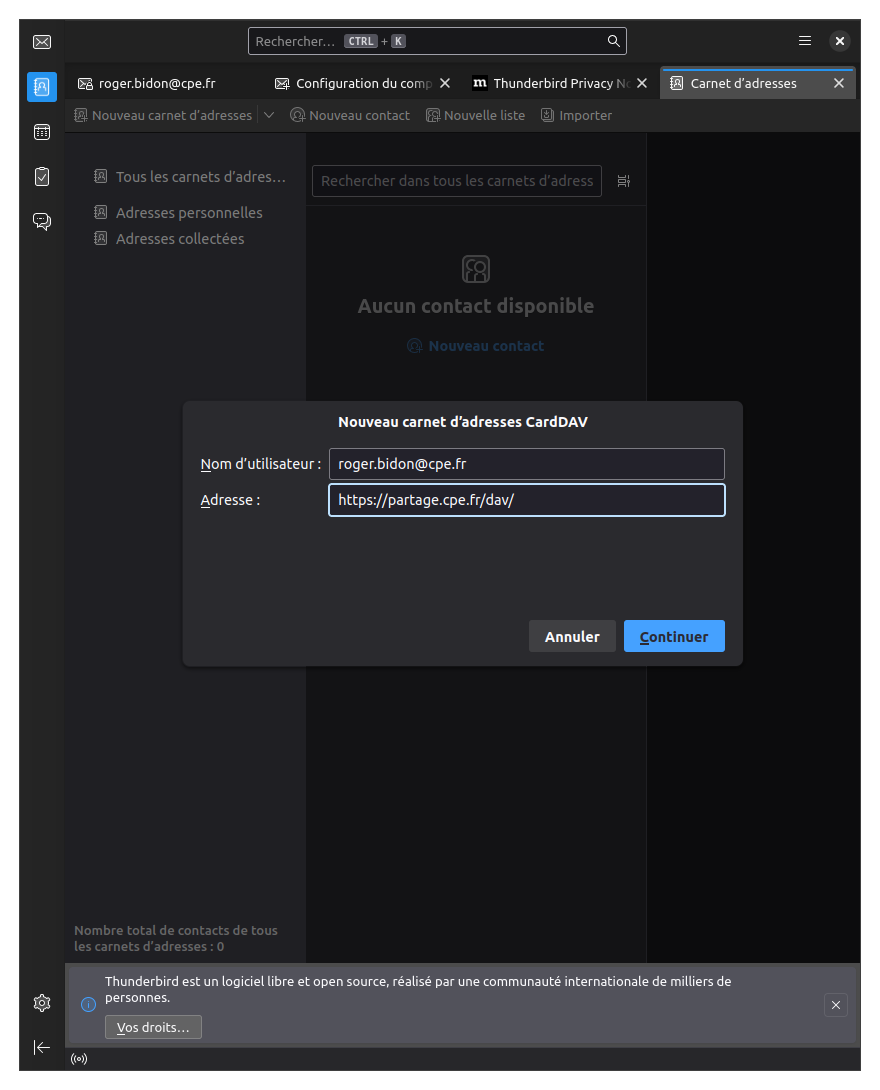880x1090 pixels.
Task: Open the Chat space icon
Action: (x=42, y=221)
